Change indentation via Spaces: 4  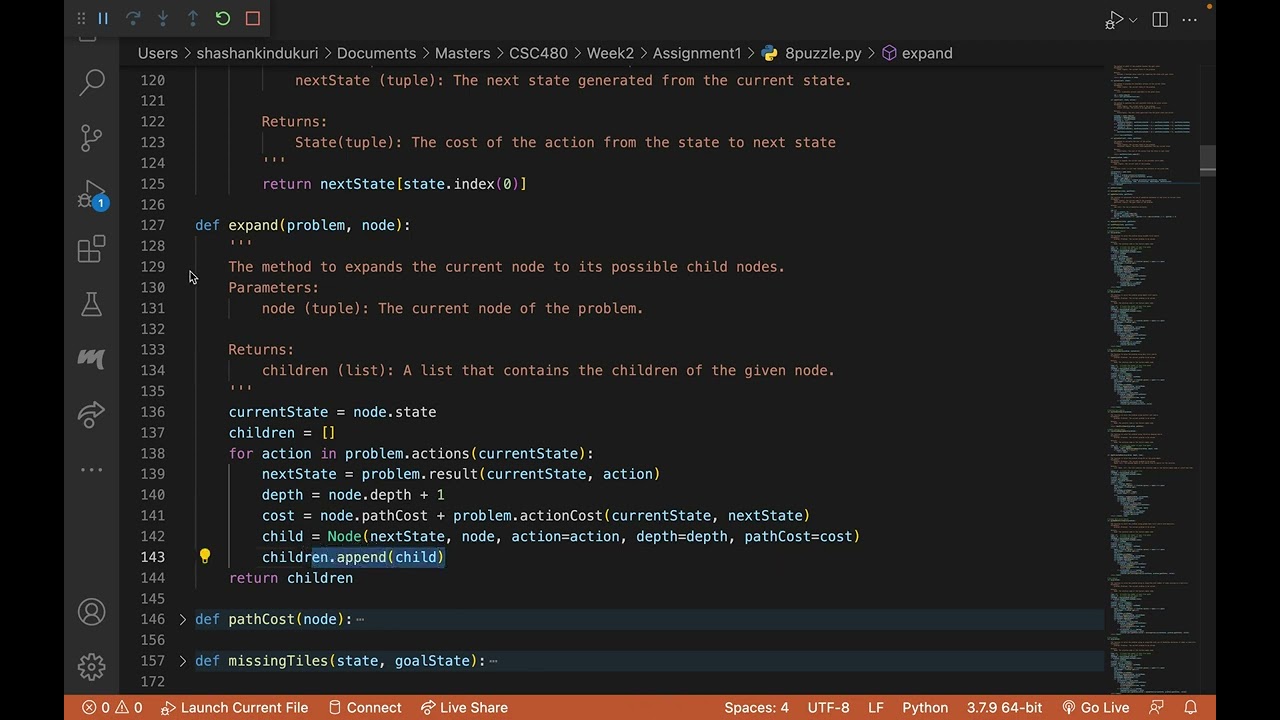[x=756, y=707]
